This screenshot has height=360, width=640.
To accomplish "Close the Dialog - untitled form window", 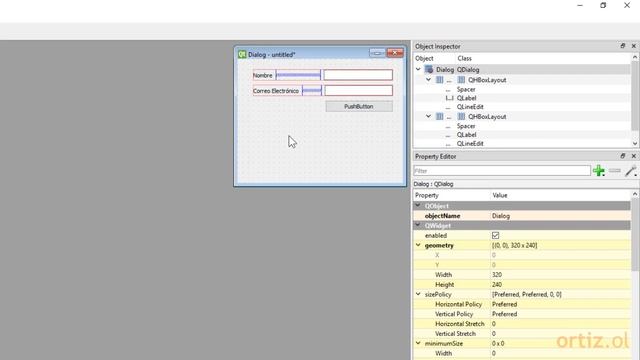I will (395, 53).
